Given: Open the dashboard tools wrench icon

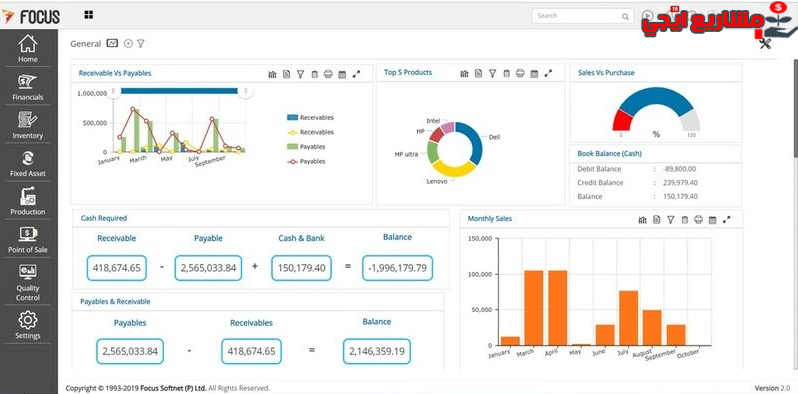Looking at the screenshot, I should point(765,44).
